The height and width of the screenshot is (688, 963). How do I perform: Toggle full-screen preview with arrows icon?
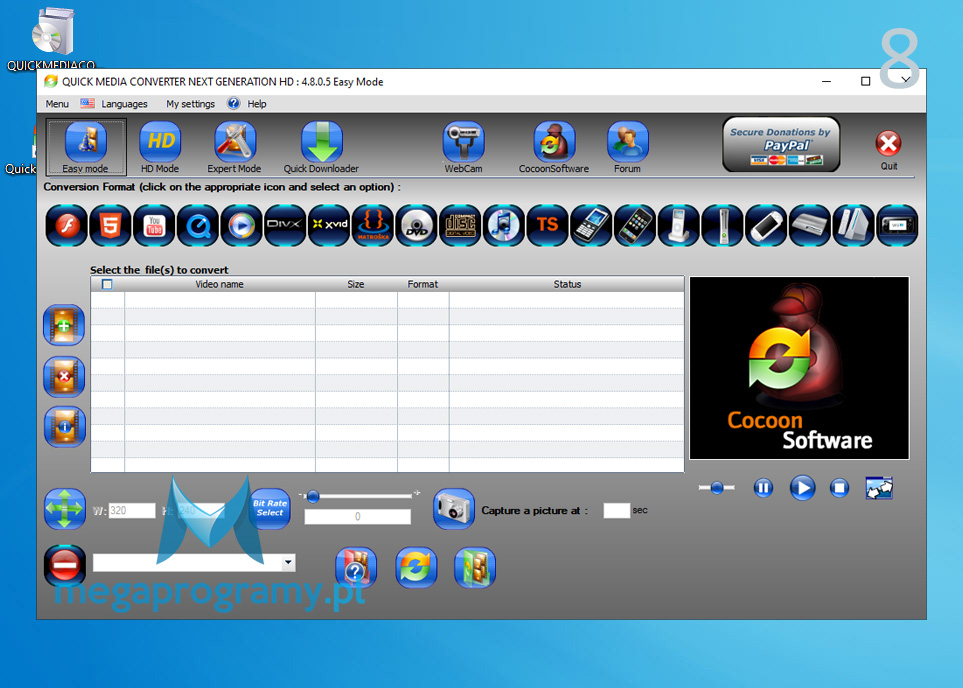879,488
